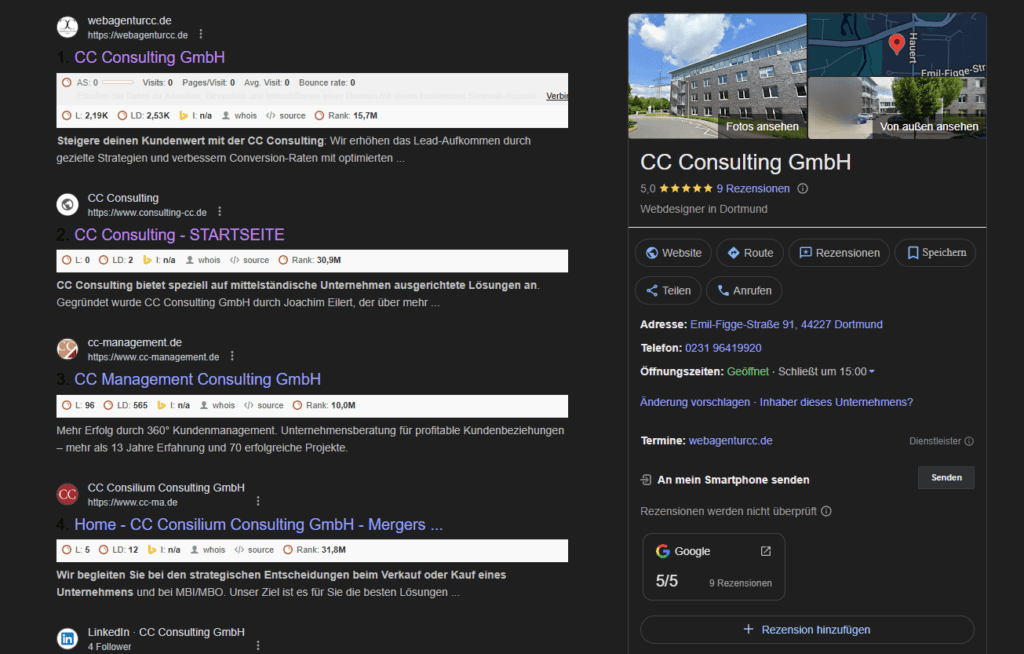Open Home - CC Consilium Consulting GmbH result
Viewport: 1024px width, 654px height.
[259, 525]
